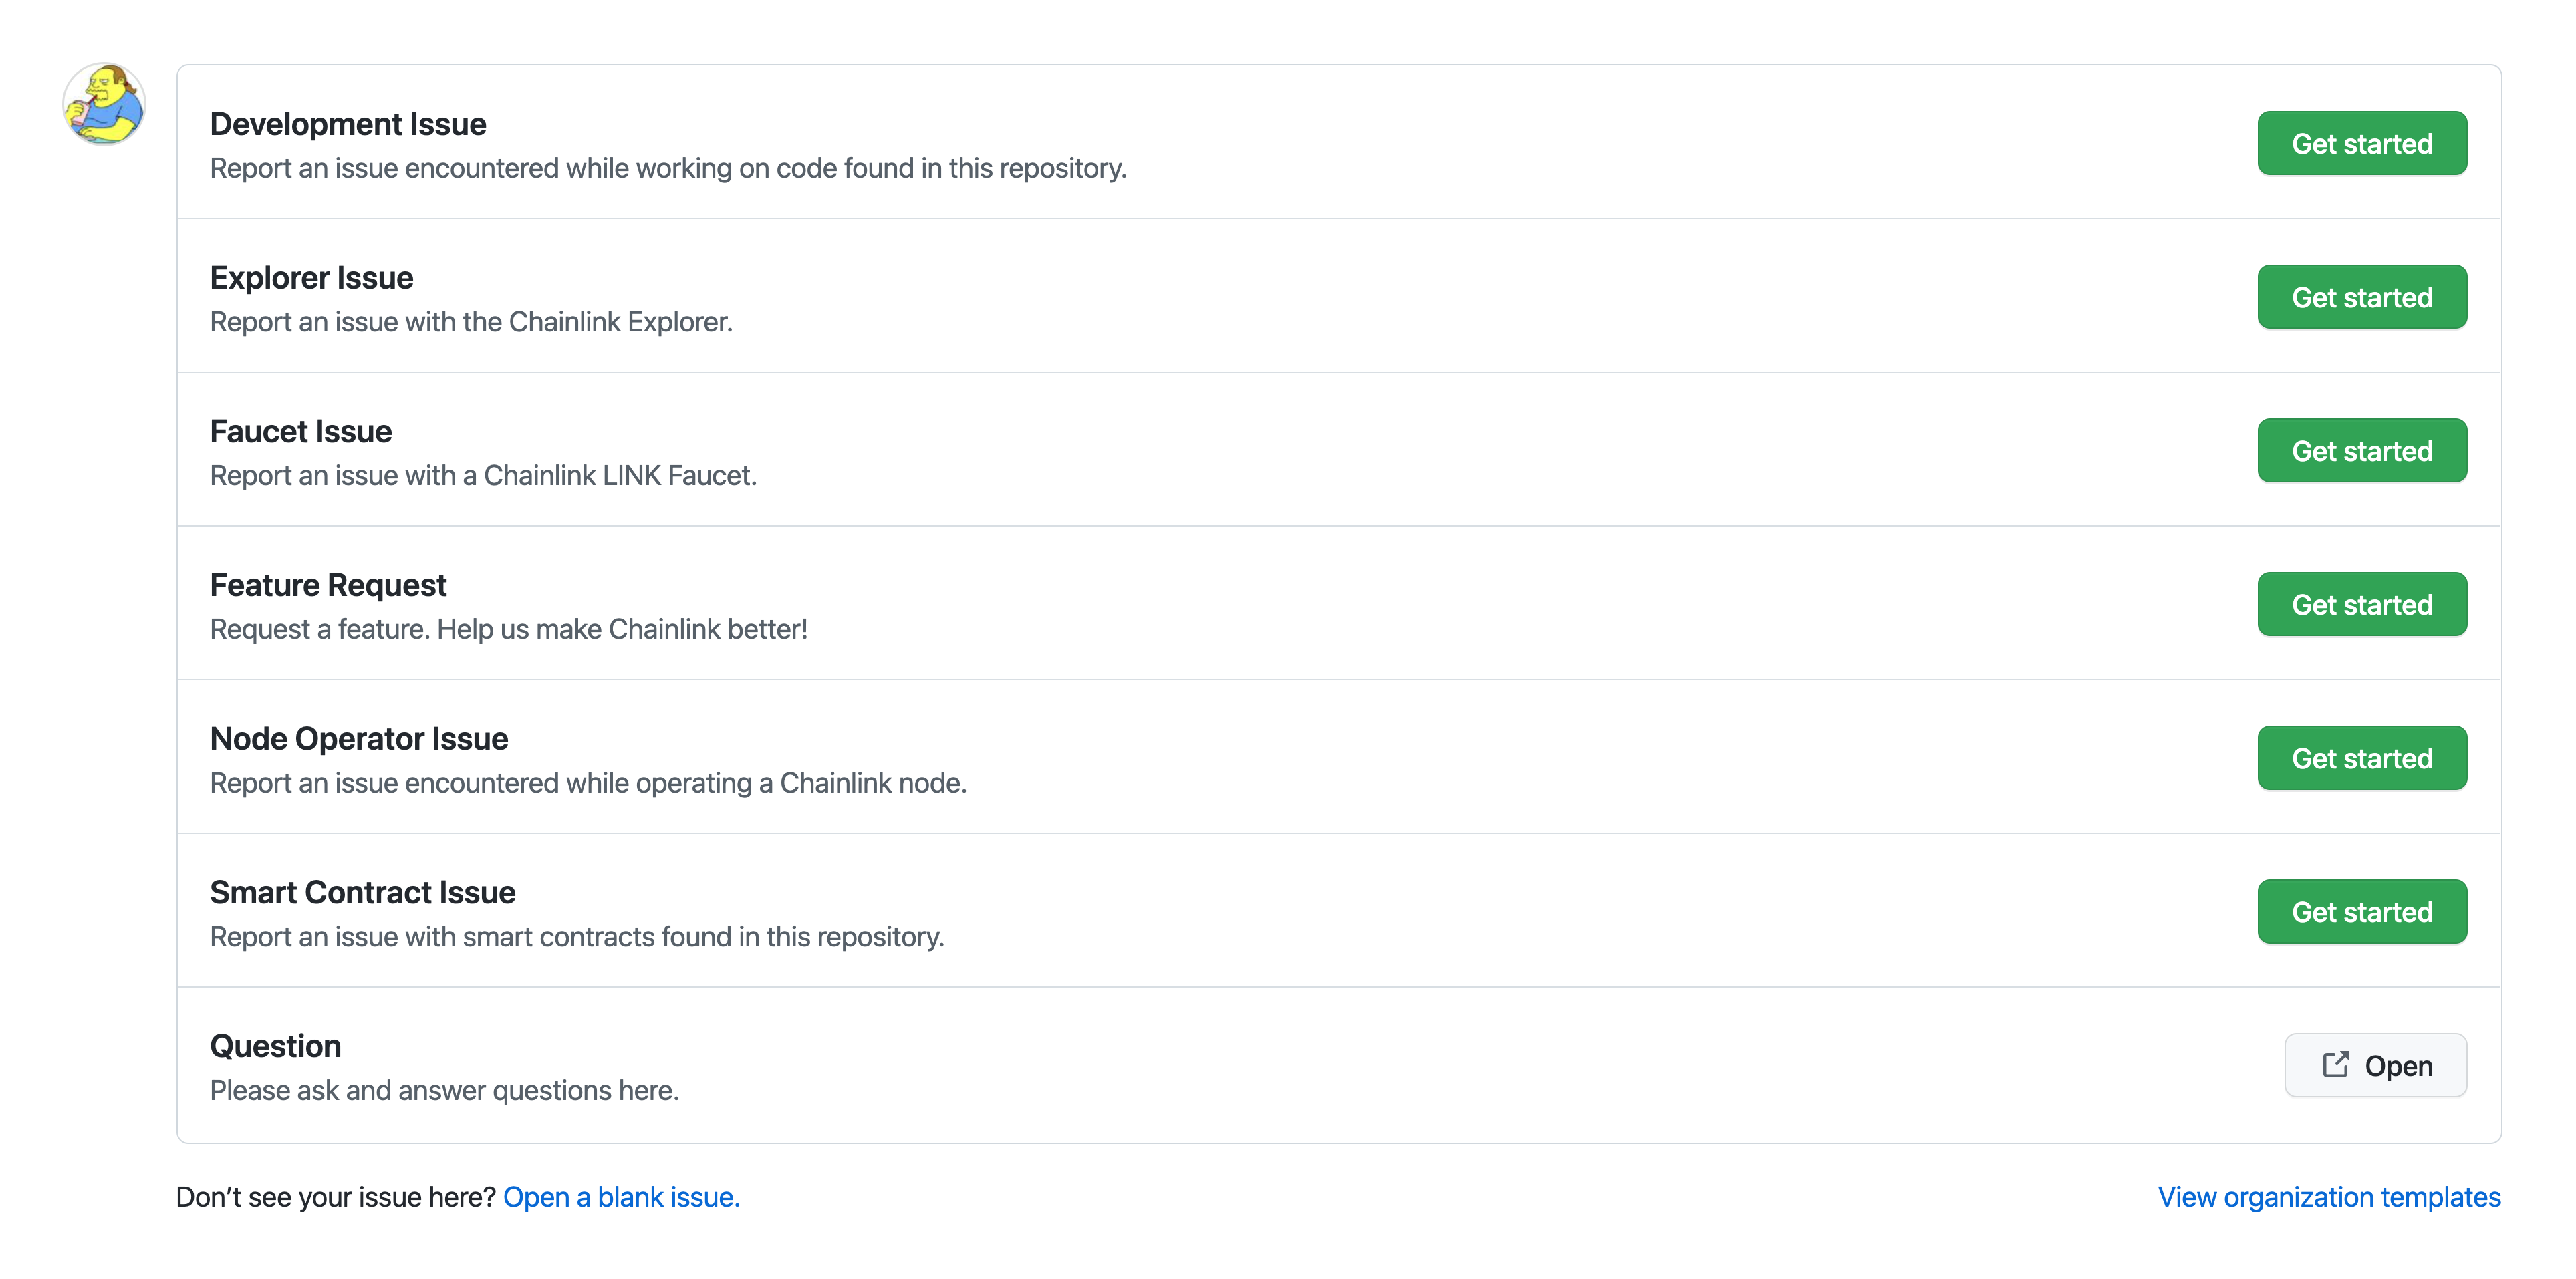Click the Development Issue title
The height and width of the screenshot is (1279, 2576).
click(348, 124)
